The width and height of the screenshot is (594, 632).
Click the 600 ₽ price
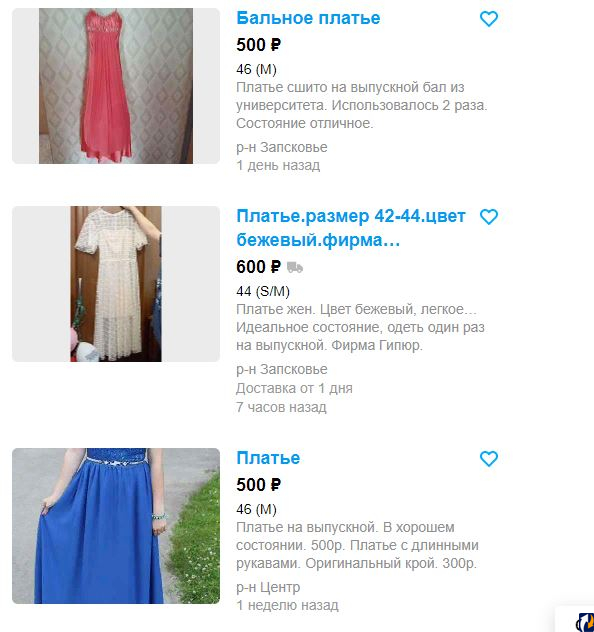(x=258, y=267)
